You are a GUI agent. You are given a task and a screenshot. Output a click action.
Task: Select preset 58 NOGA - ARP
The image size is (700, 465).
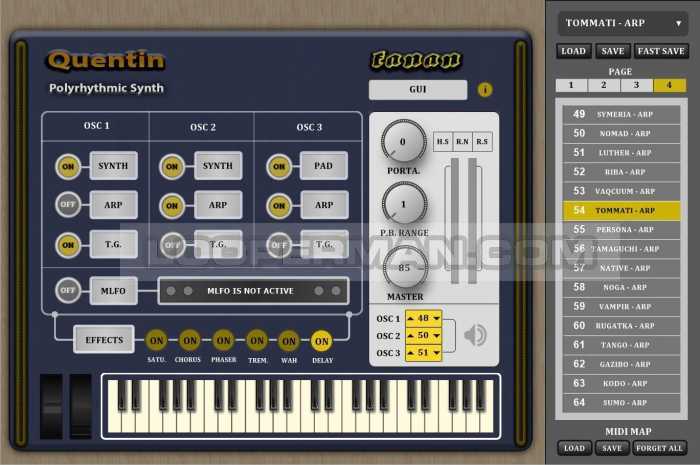621,287
